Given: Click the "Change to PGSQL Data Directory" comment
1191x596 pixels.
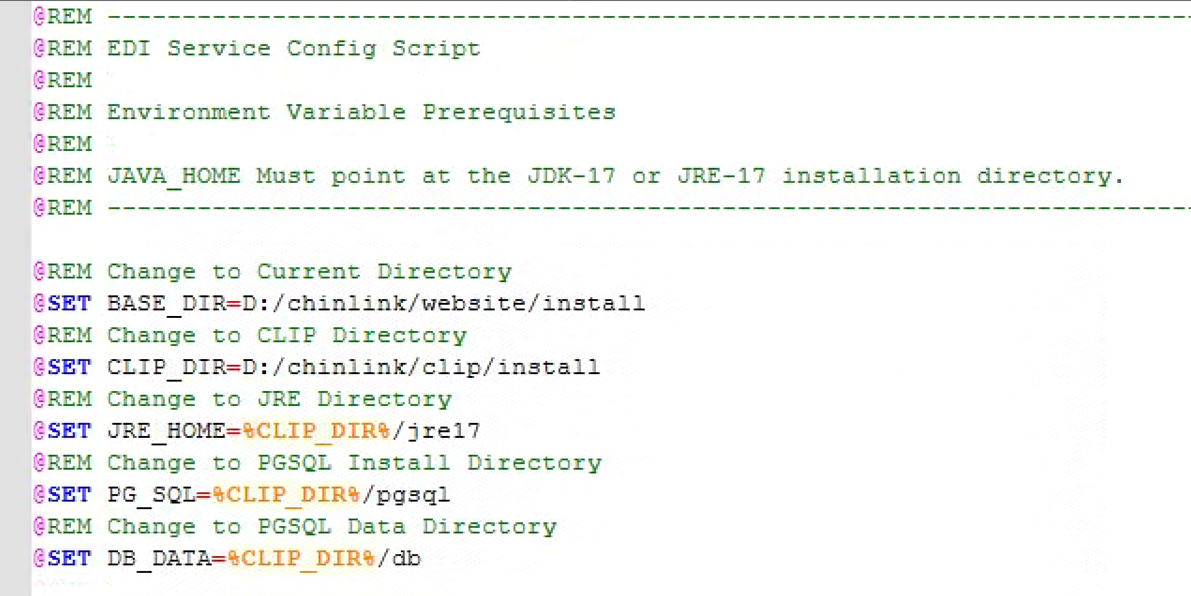Looking at the screenshot, I should [x=331, y=526].
